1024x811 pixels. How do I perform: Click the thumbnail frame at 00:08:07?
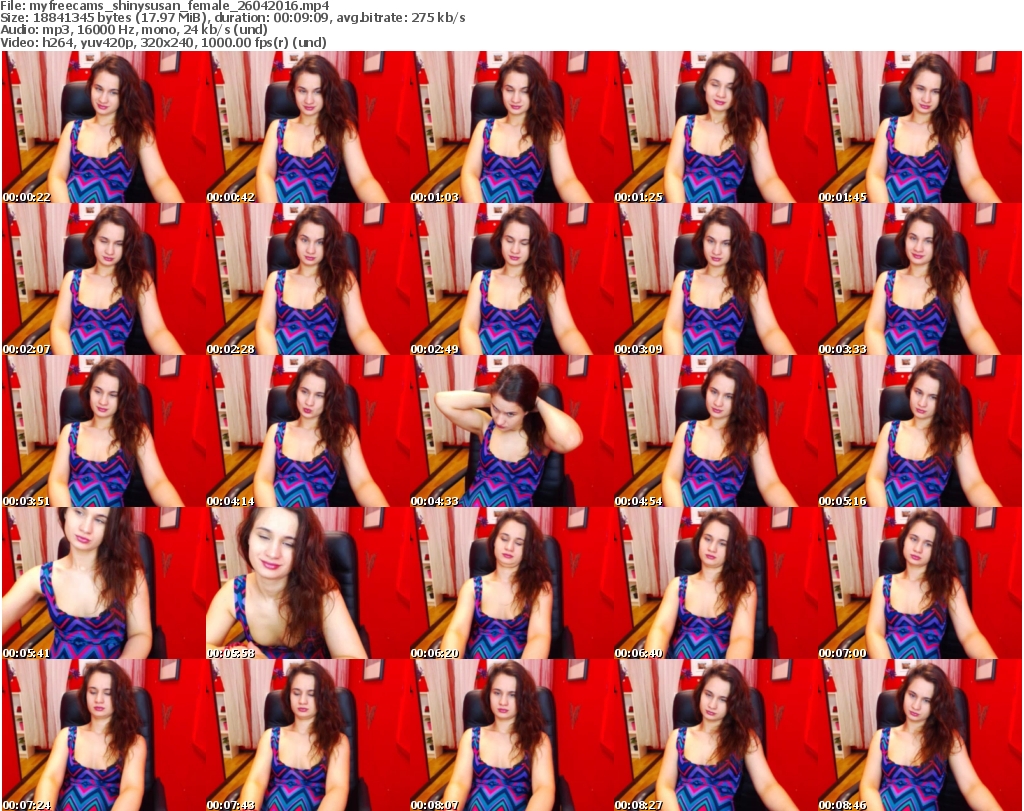coord(512,735)
